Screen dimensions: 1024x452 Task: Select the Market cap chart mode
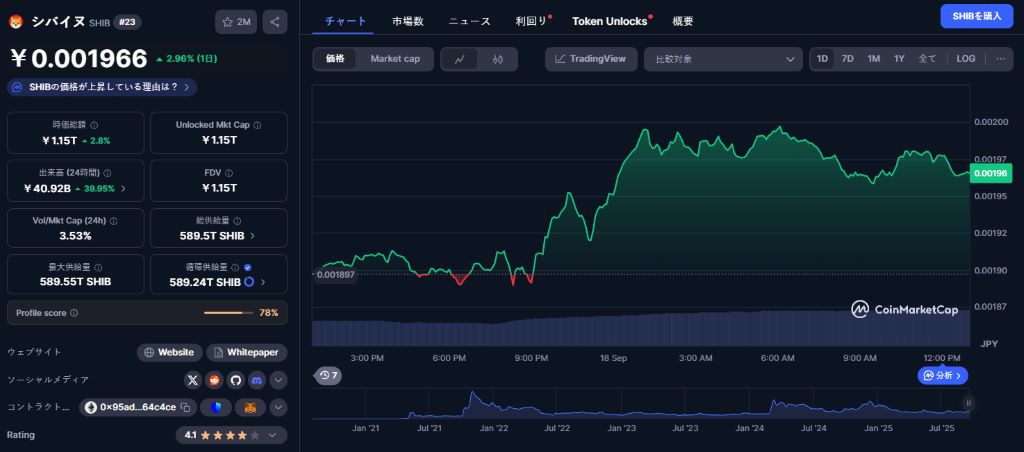[395, 59]
